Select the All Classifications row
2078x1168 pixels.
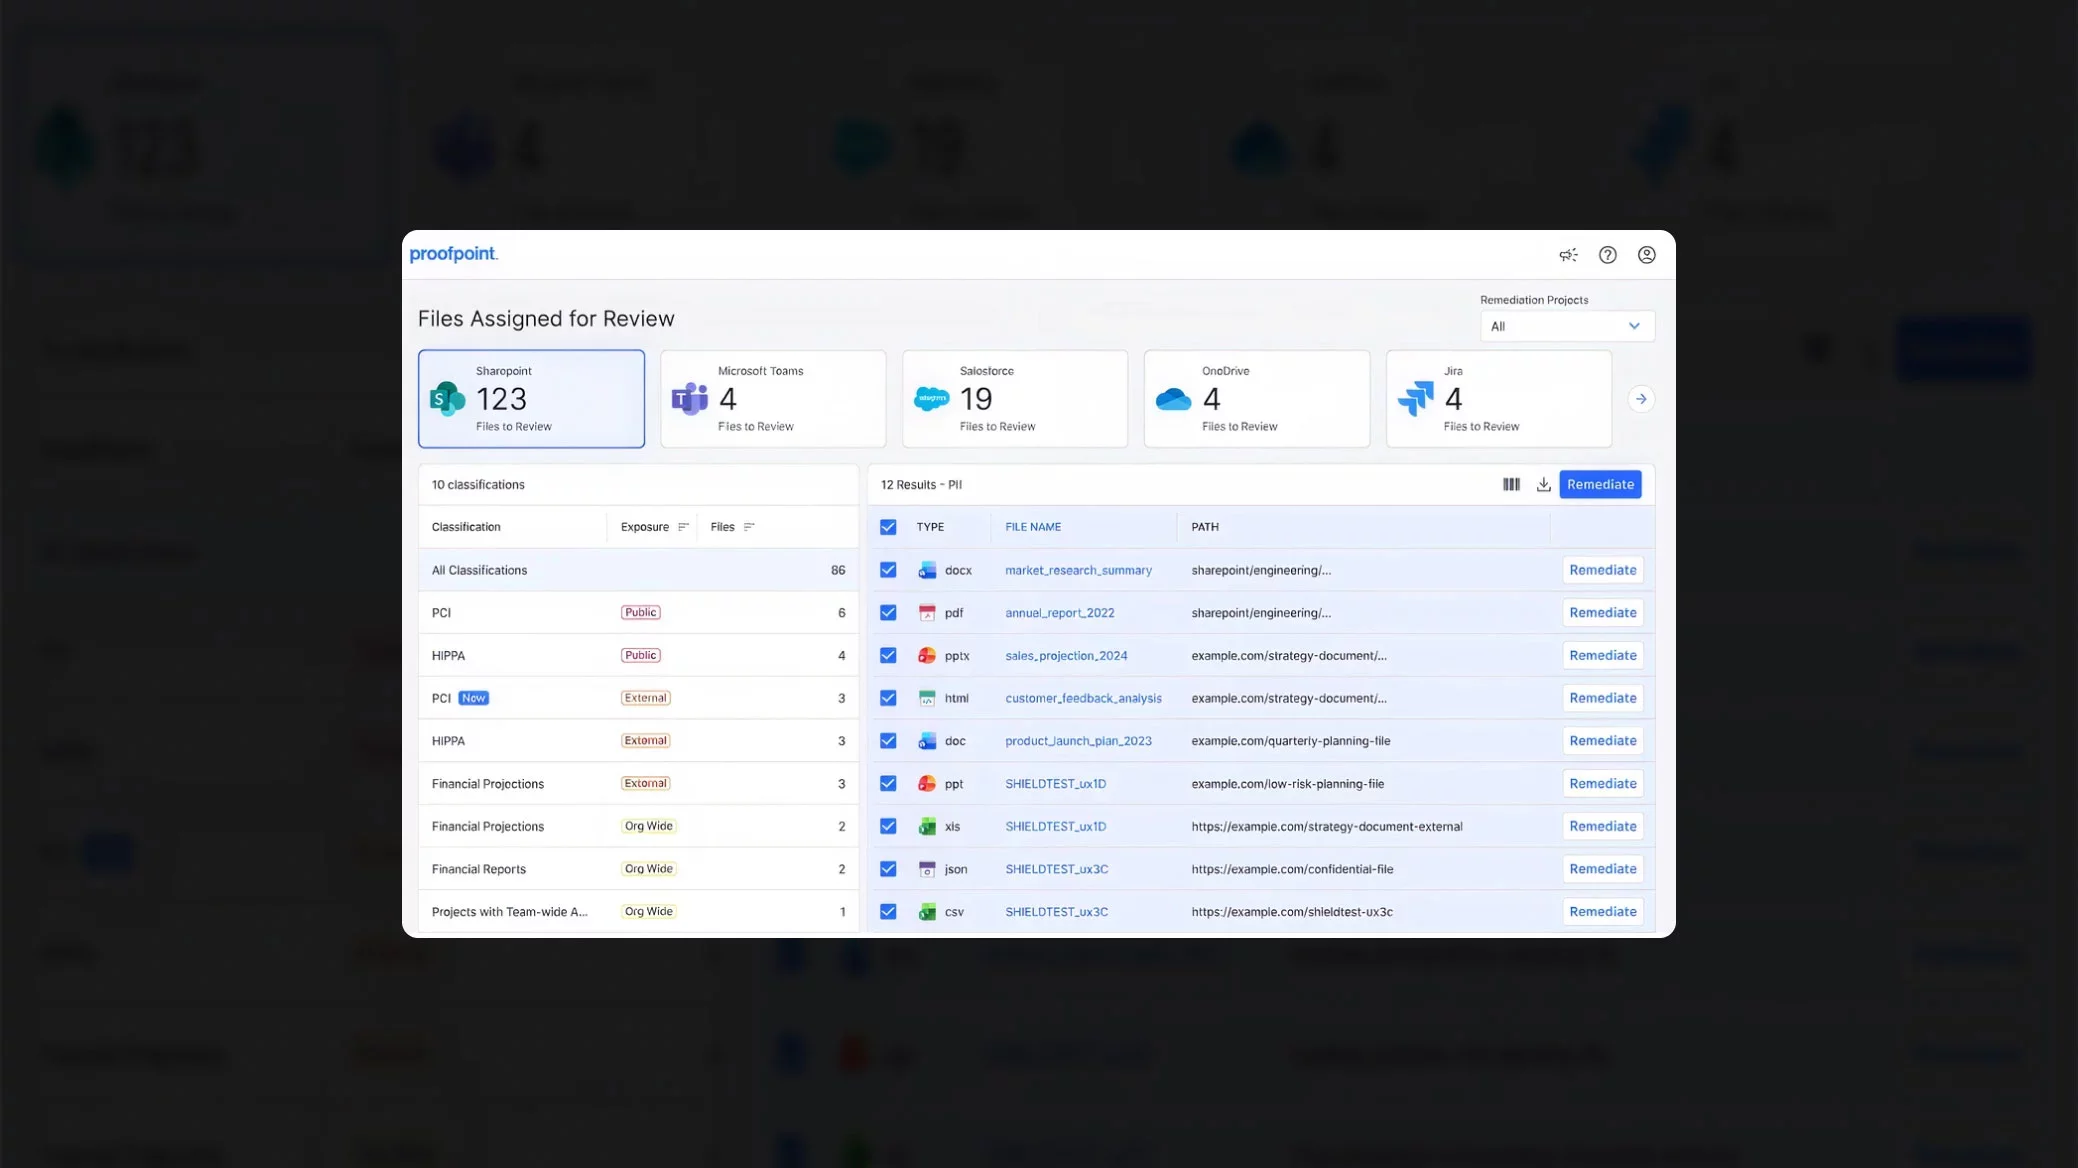[638, 570]
